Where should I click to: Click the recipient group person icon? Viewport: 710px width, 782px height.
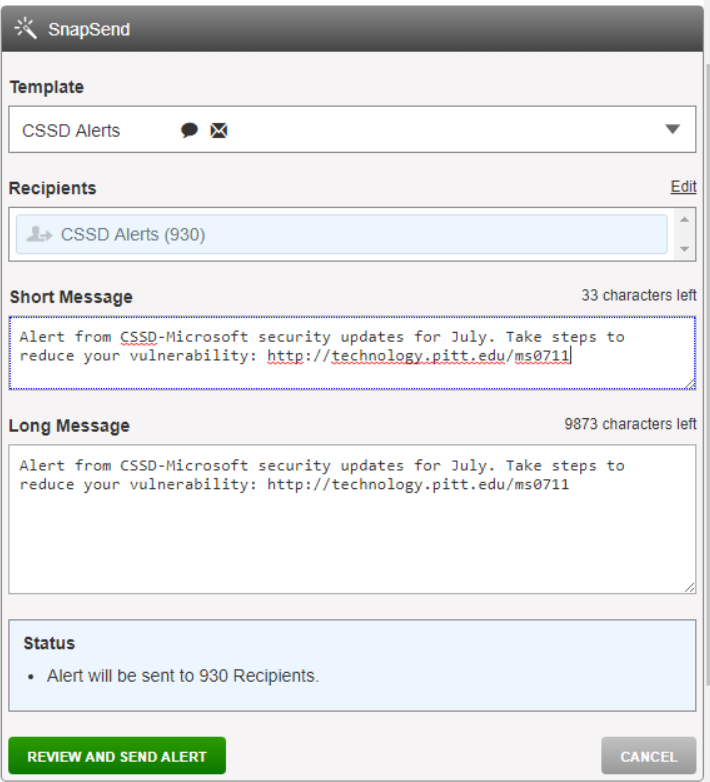pyautogui.click(x=39, y=233)
